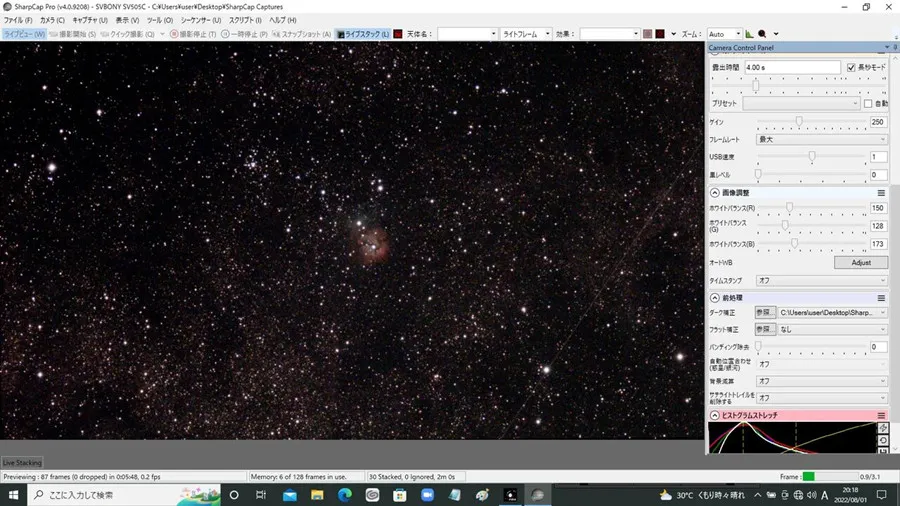
Task: Click 一時停止 (P) pause button
Action: [245, 34]
